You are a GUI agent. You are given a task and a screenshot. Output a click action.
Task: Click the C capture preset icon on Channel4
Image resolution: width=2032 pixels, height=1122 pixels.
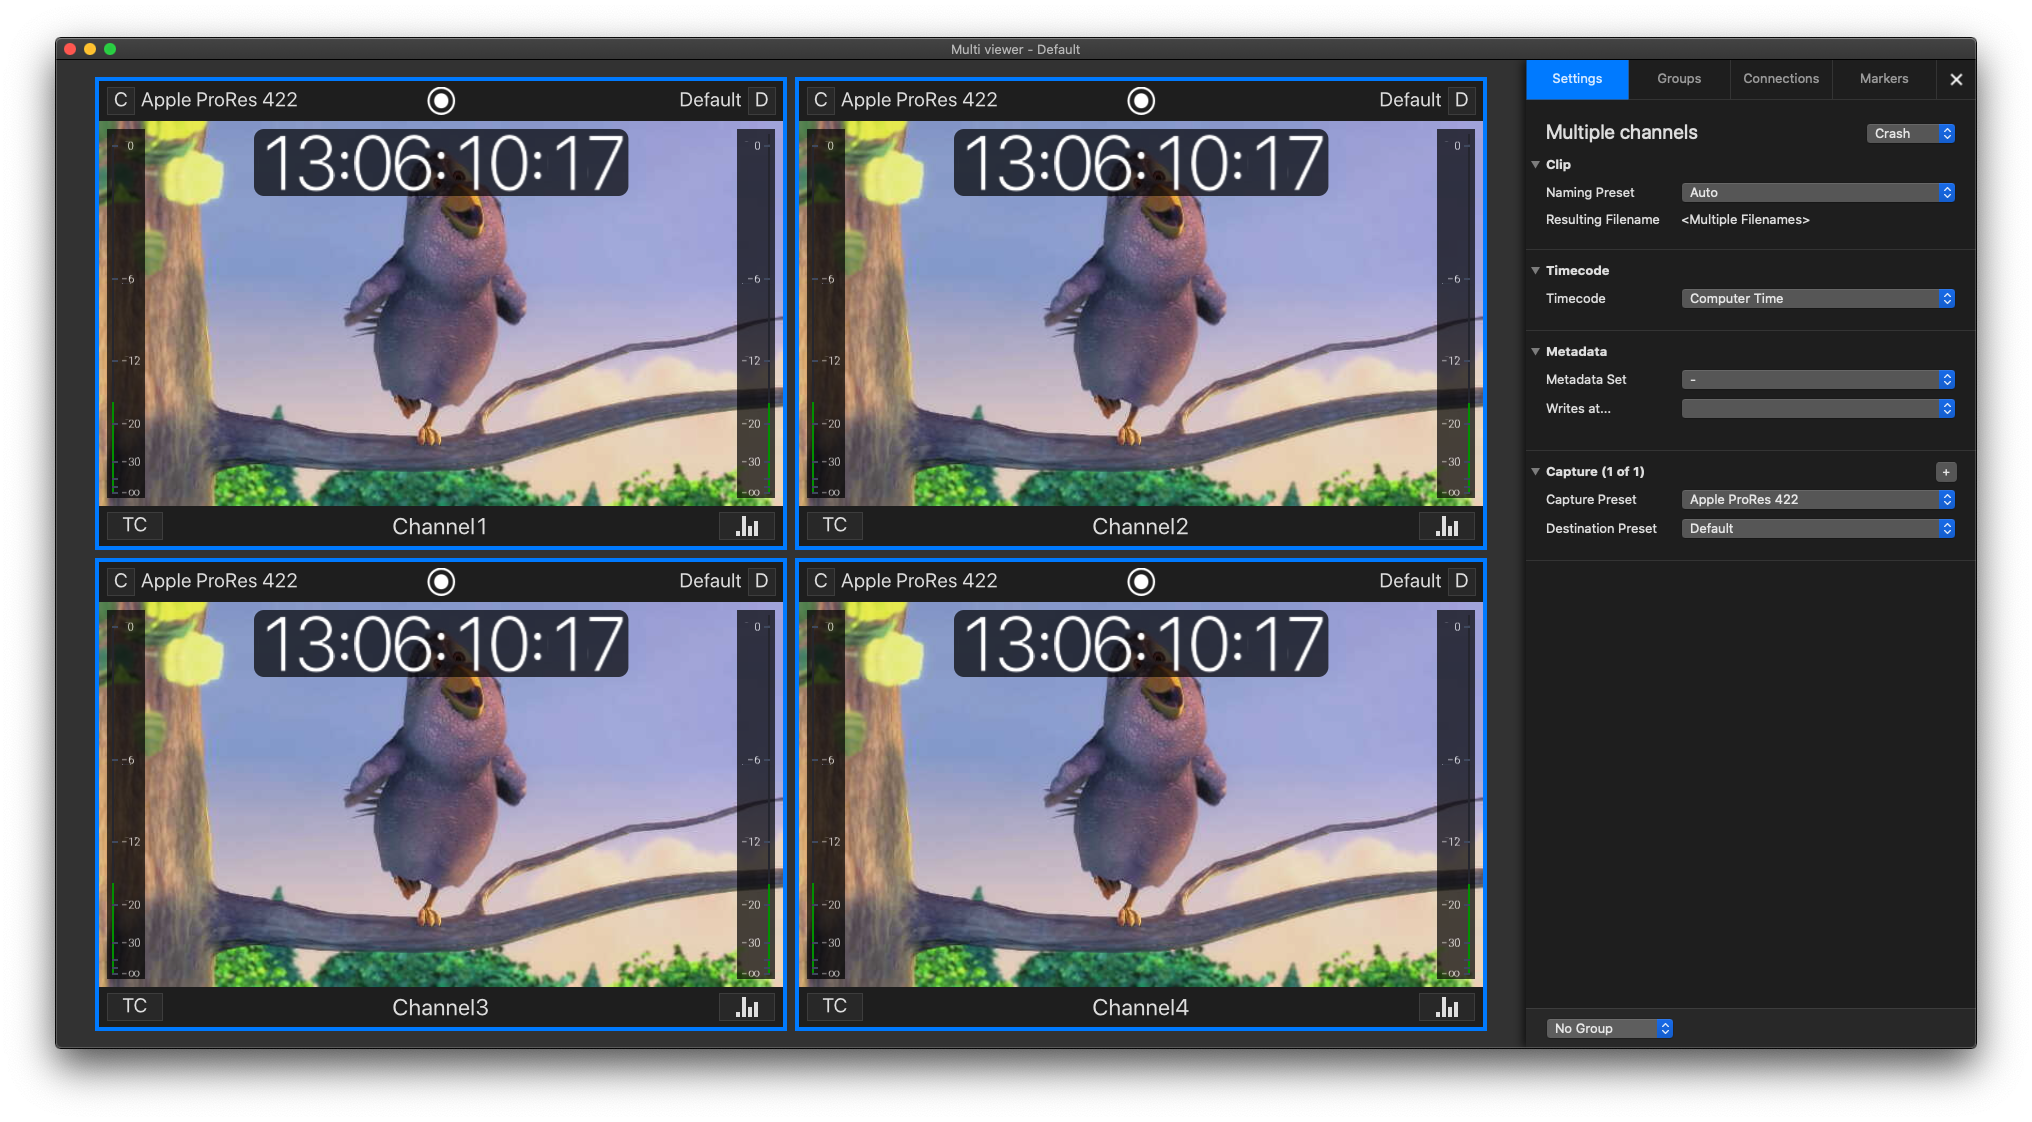click(x=820, y=581)
